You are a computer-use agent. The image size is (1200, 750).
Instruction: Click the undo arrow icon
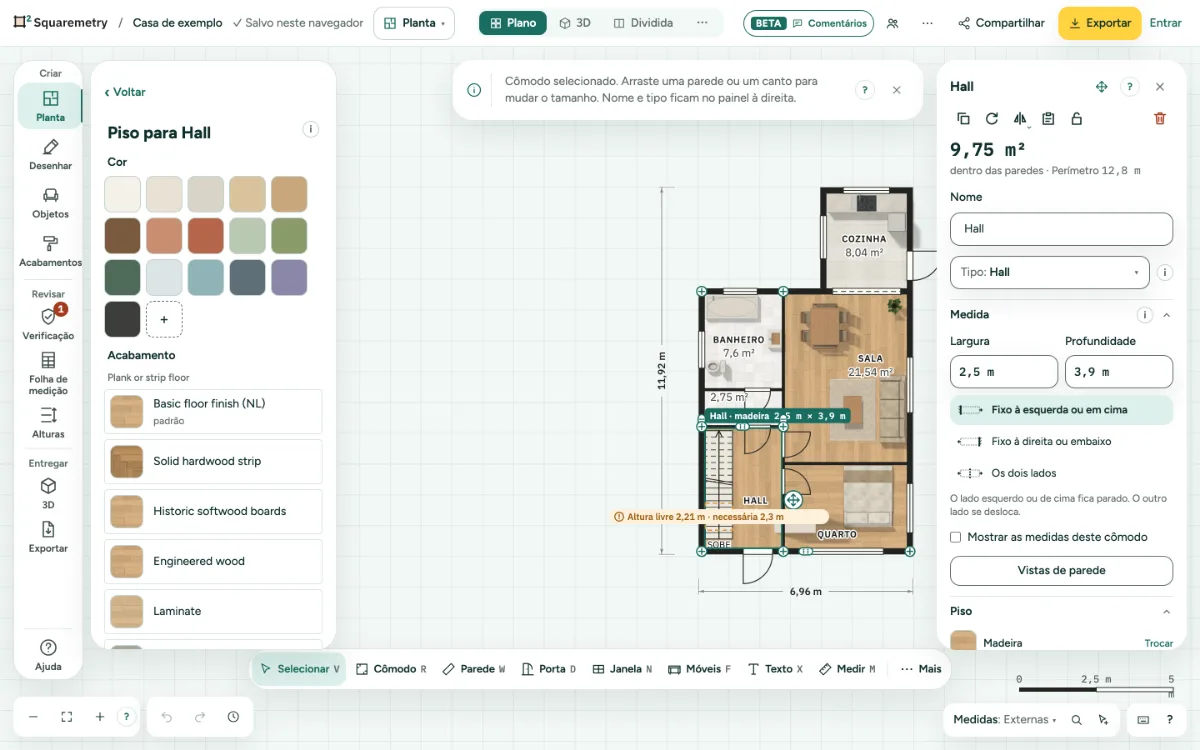(167, 717)
